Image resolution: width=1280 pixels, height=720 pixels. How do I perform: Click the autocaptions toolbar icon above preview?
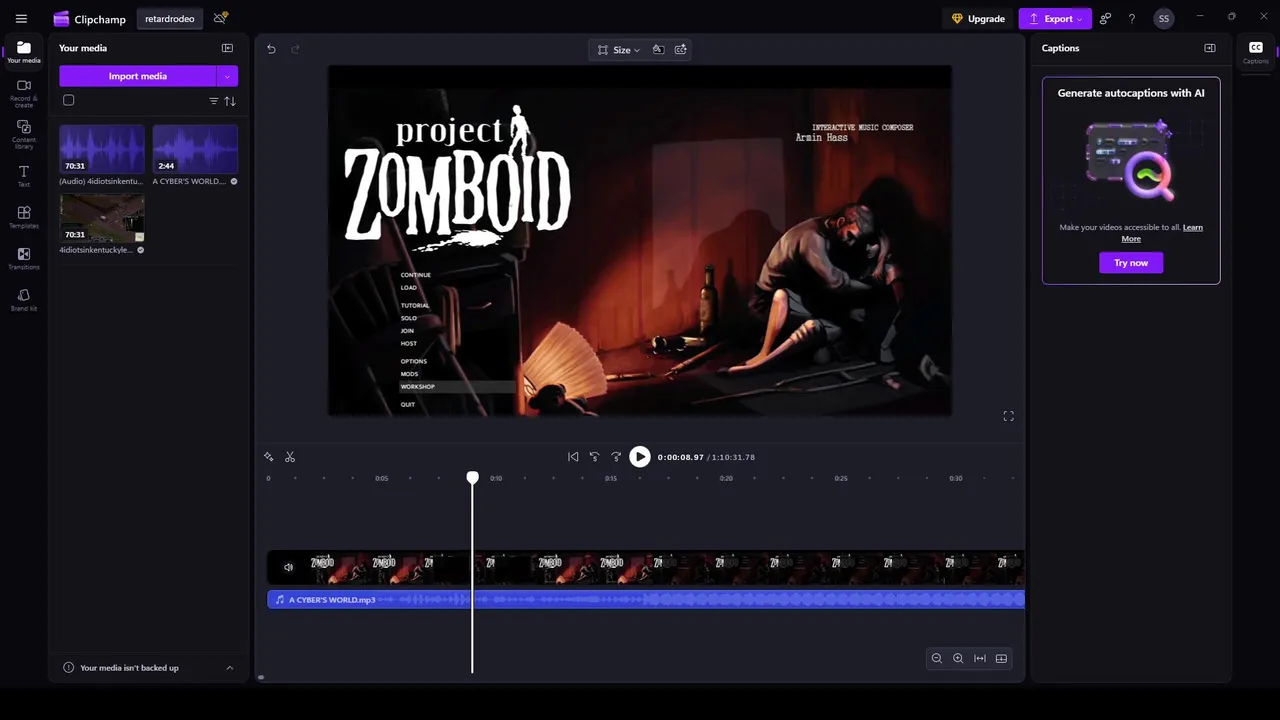tap(681, 49)
